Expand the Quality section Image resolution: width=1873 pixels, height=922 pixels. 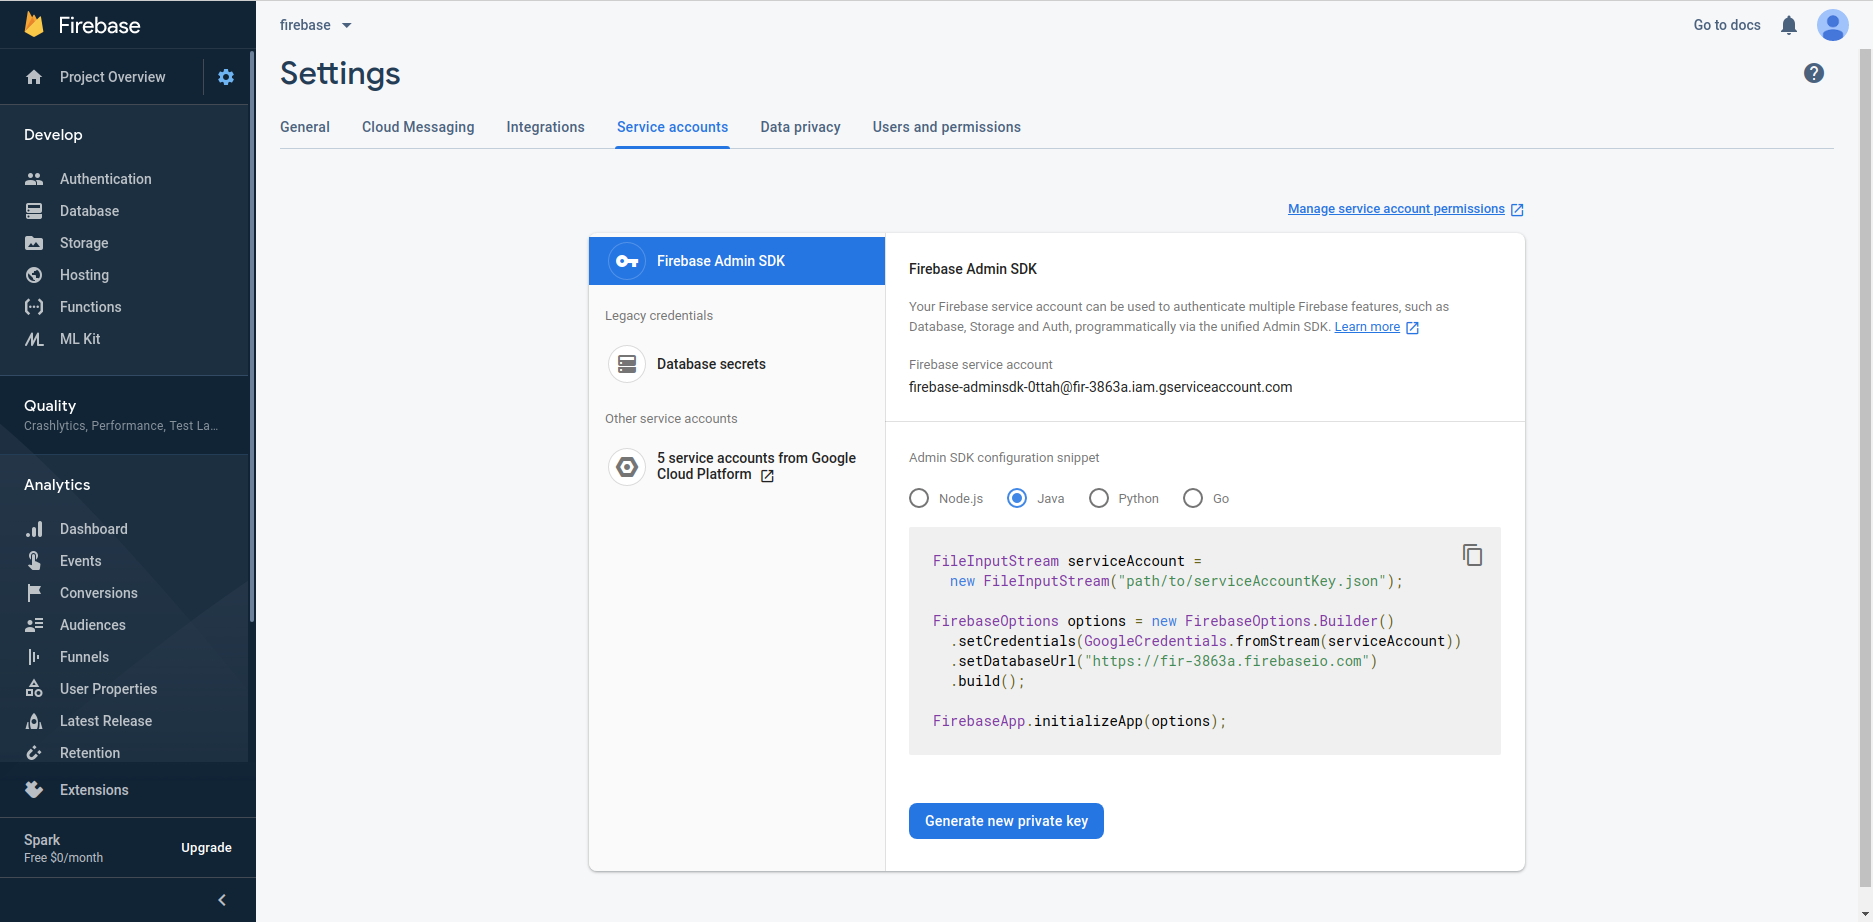pos(120,414)
